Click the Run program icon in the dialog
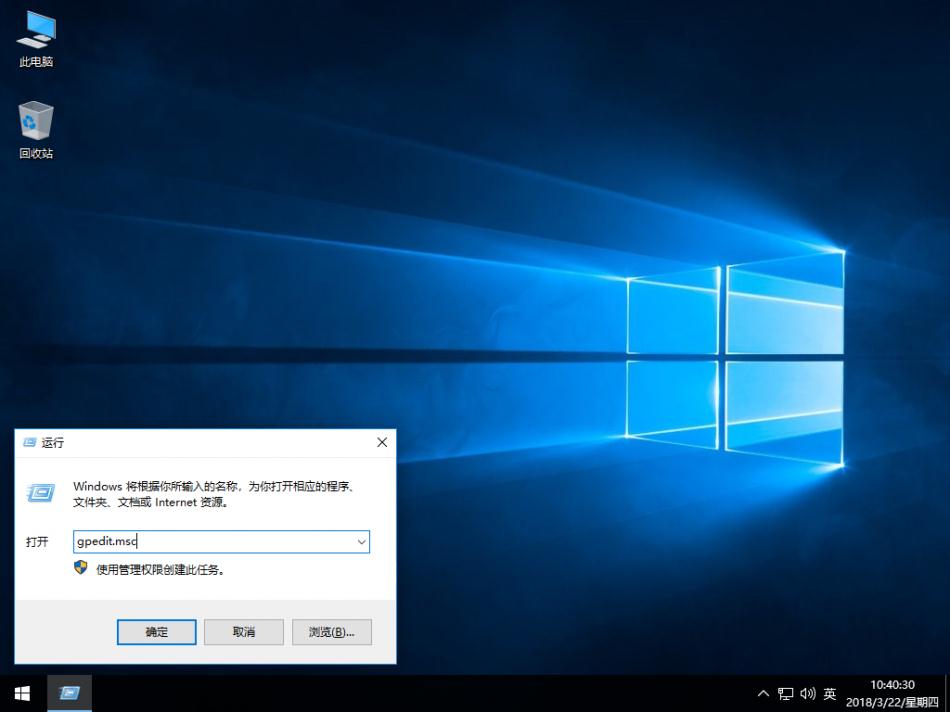The height and width of the screenshot is (712, 950). point(41,492)
